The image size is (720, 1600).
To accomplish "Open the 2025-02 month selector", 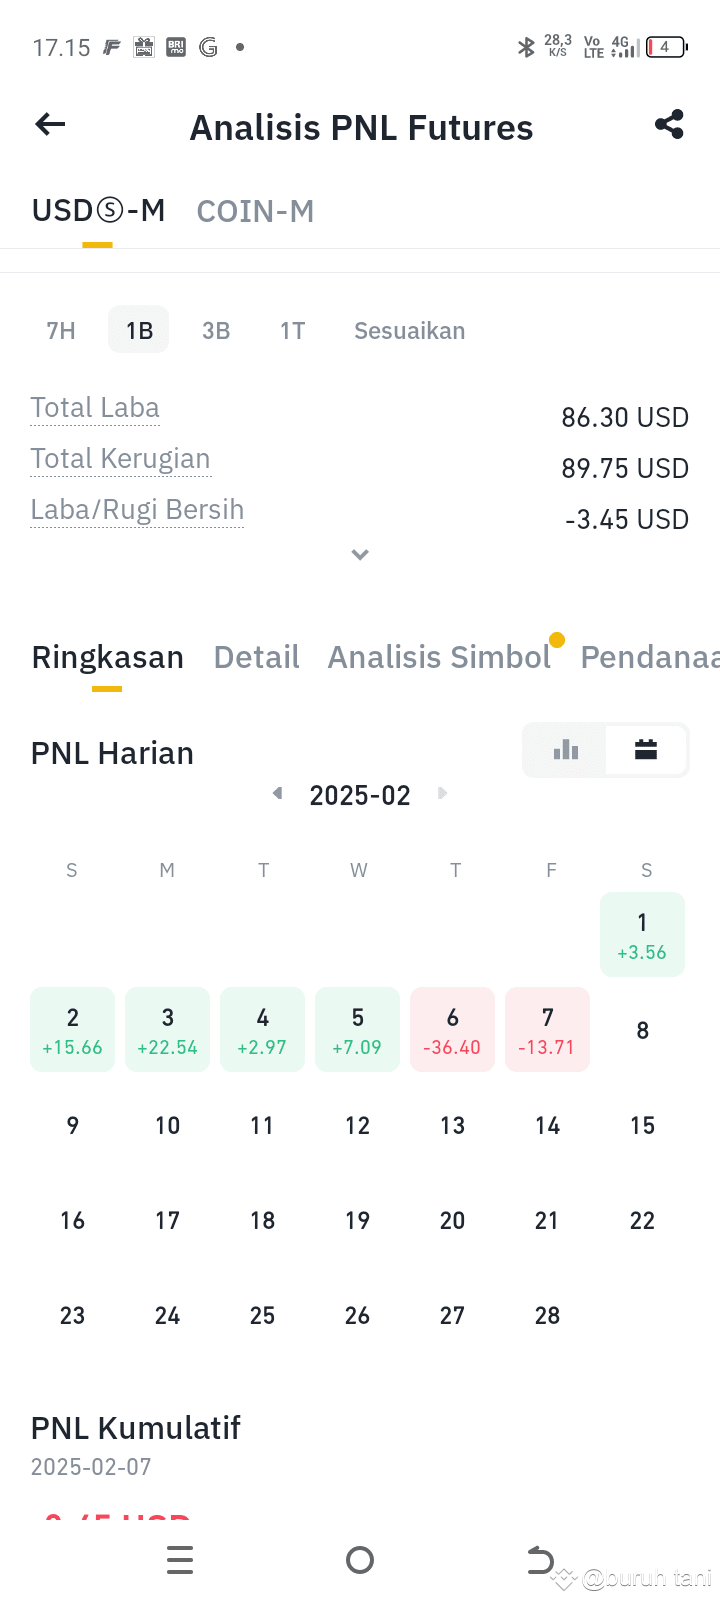I will click(360, 795).
